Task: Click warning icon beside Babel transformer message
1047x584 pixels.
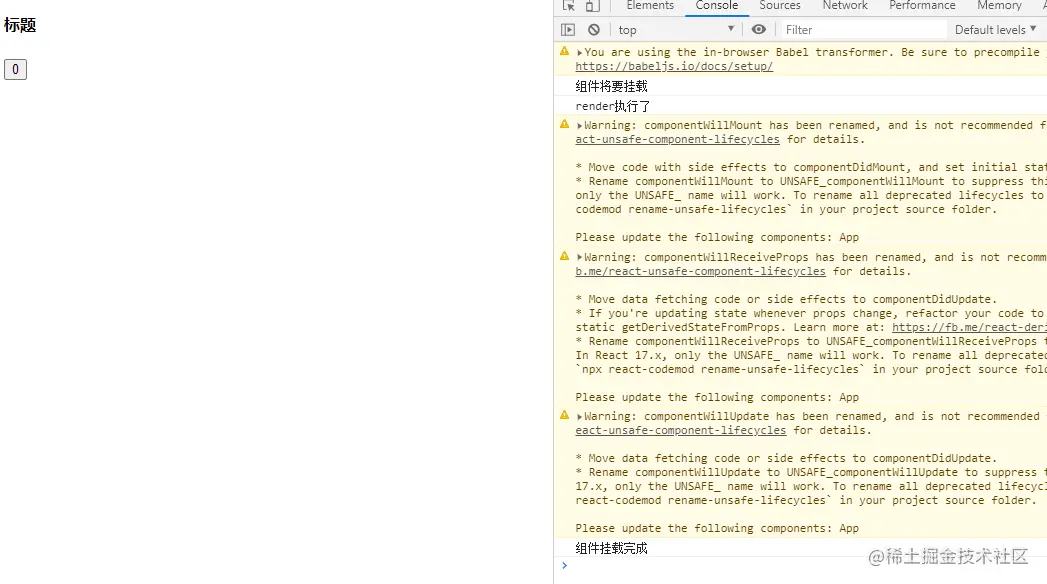Action: tap(564, 51)
